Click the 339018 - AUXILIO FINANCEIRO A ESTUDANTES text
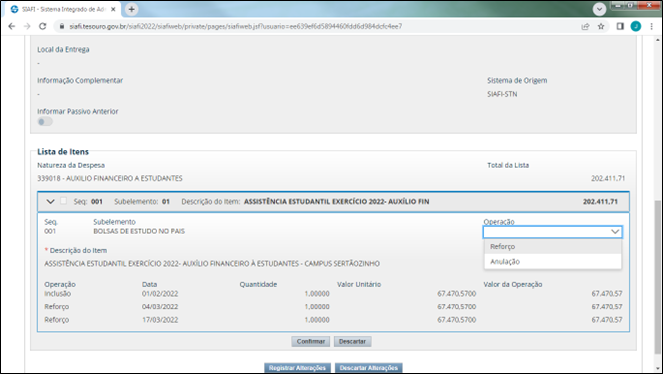 (x=110, y=178)
